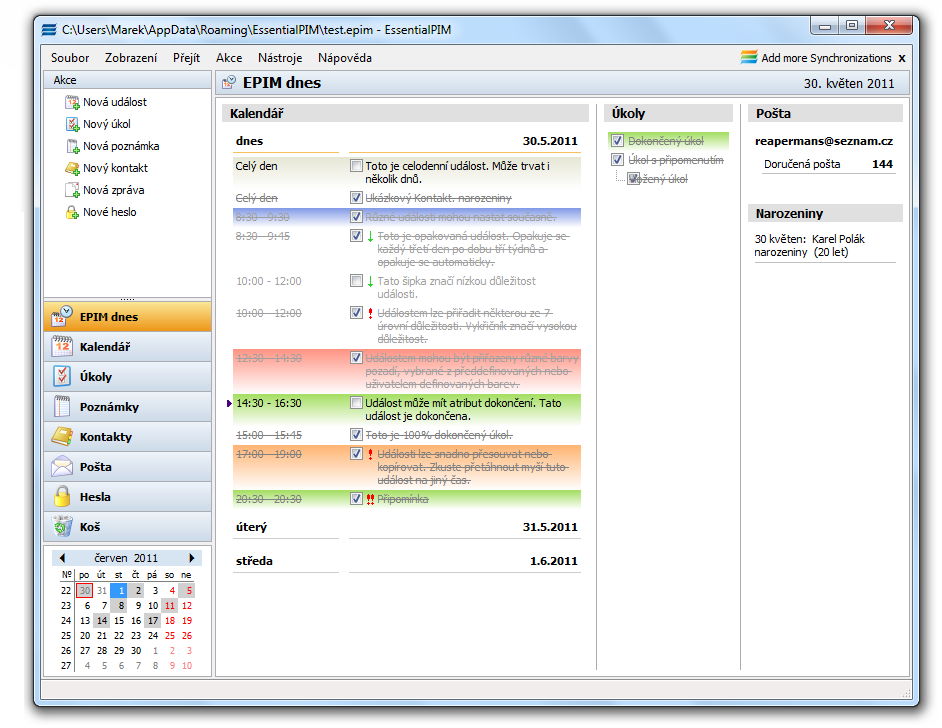Click the Poznámky notepad icon
This screenshot has width=942, height=728.
pyautogui.click(x=62, y=406)
